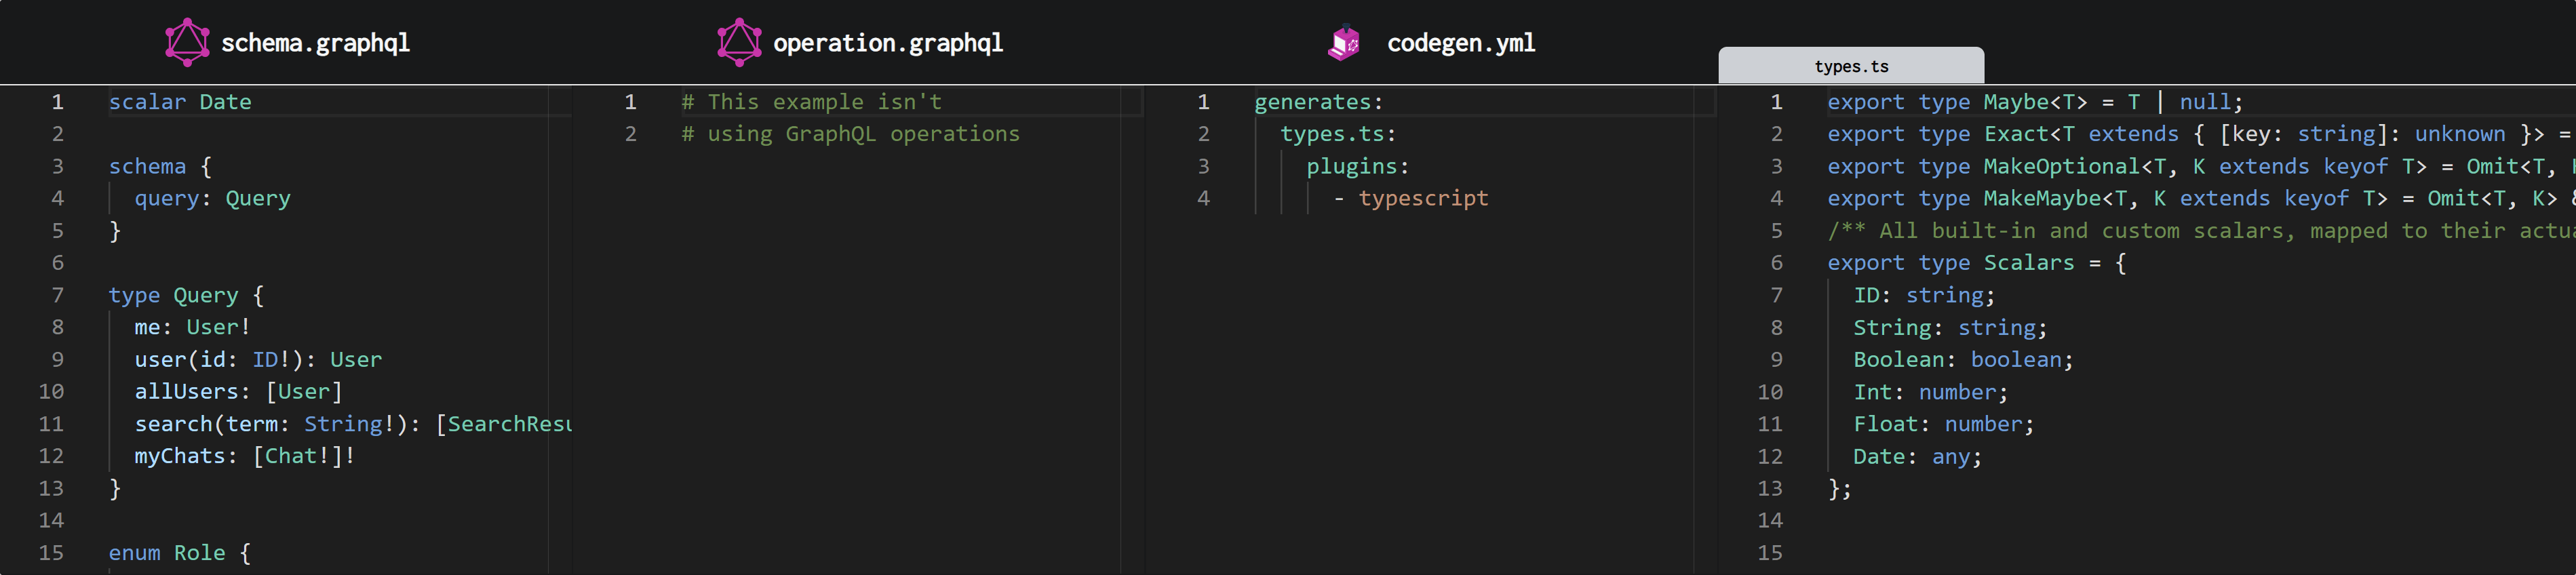The height and width of the screenshot is (575, 2576).
Task: Click the "Date: any;" line in types.ts
Action: [x=1916, y=457]
